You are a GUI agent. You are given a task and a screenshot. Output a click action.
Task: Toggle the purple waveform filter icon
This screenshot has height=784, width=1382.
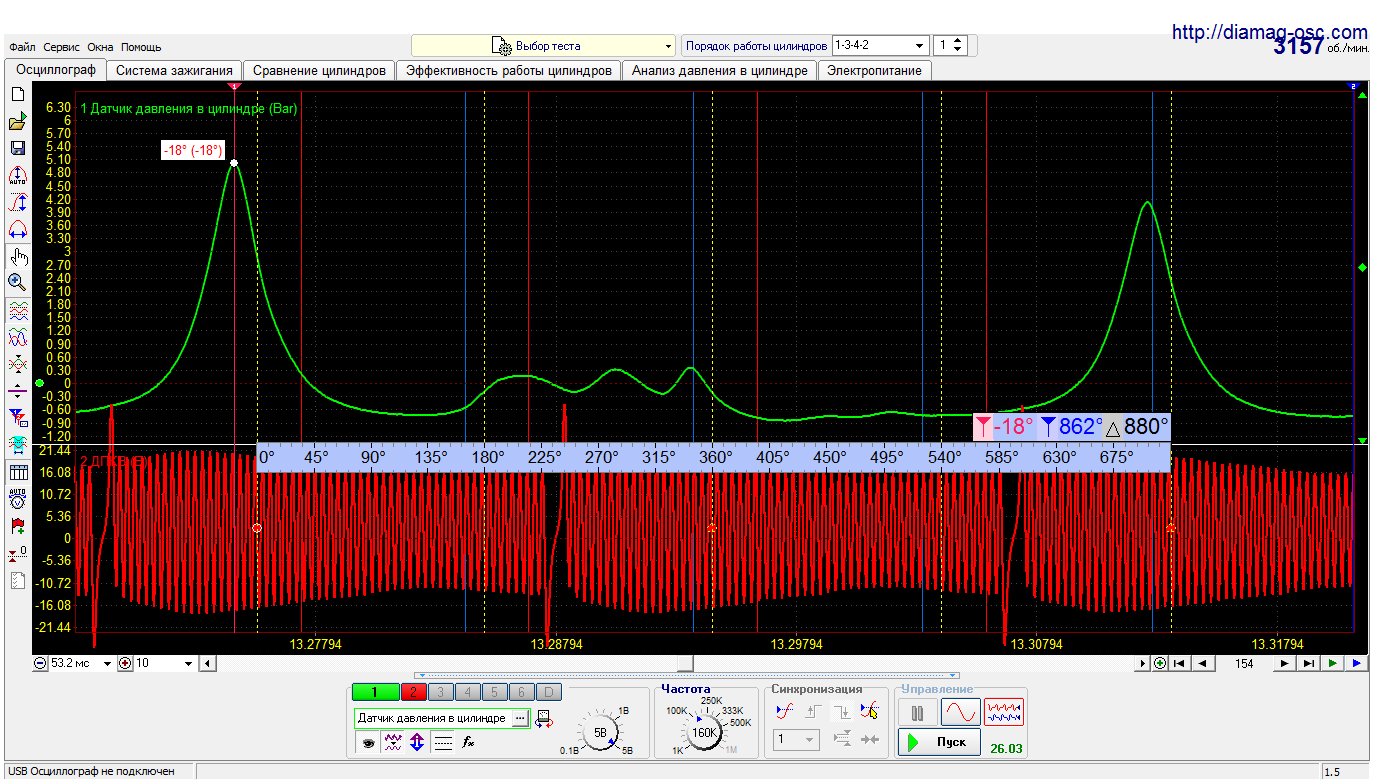click(x=393, y=742)
